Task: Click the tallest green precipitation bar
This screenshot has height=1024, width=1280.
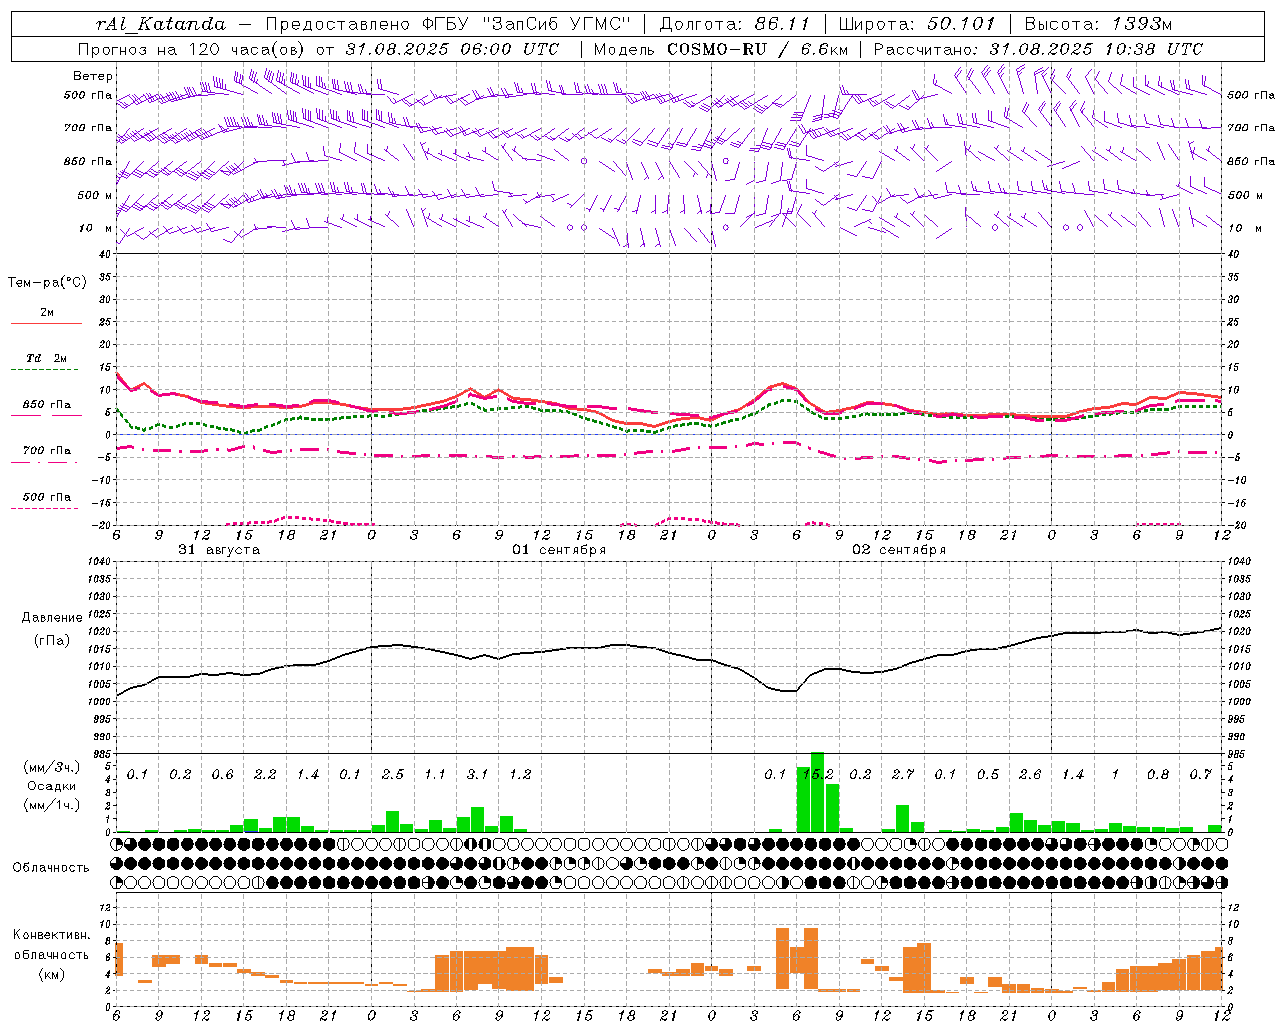Action: (817, 792)
